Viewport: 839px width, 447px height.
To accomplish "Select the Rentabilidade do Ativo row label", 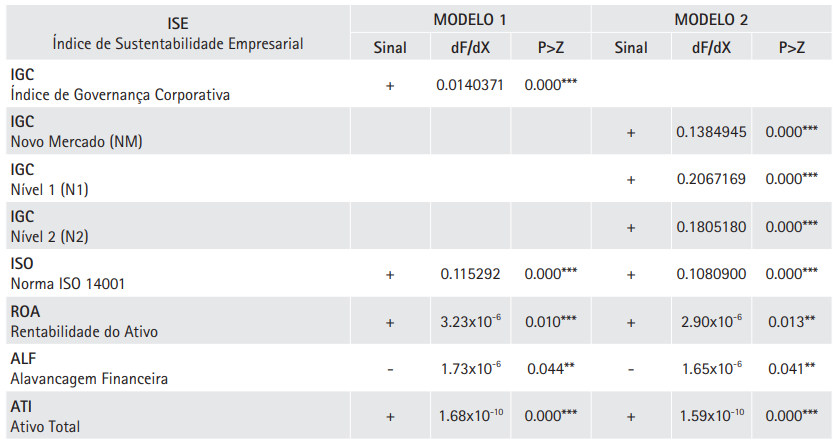I will (x=84, y=331).
